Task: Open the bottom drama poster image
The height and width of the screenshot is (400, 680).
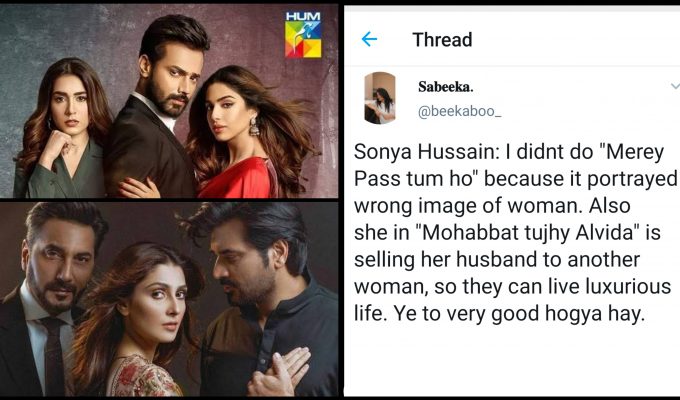Action: click(x=169, y=299)
